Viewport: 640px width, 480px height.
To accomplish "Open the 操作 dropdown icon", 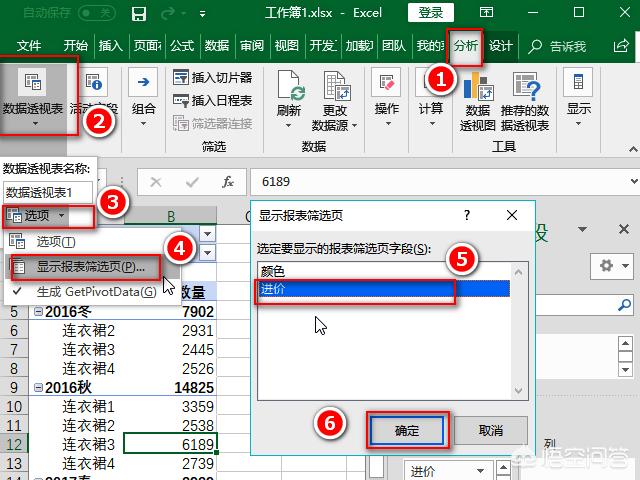I will click(x=387, y=82).
